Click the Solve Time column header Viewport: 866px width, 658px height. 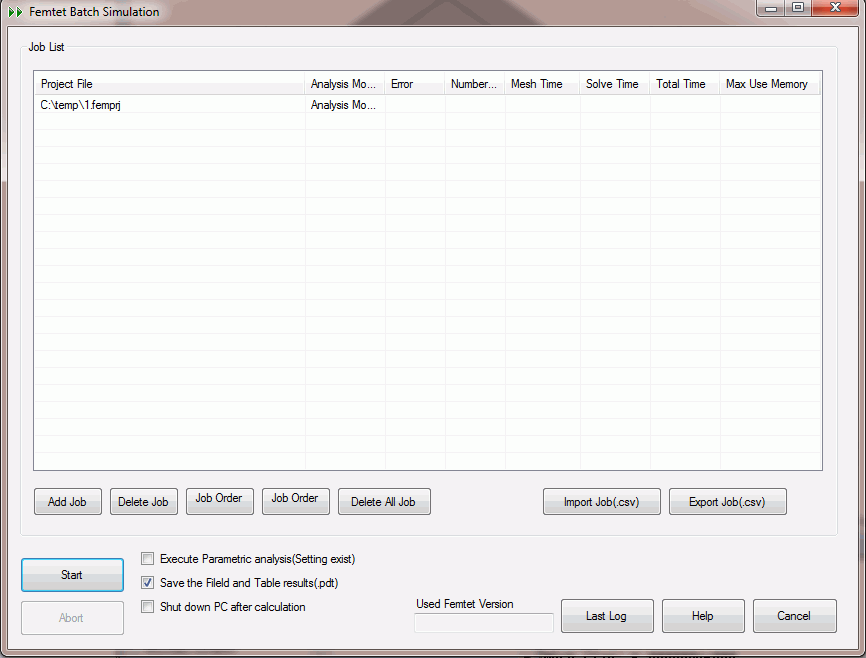(x=614, y=84)
